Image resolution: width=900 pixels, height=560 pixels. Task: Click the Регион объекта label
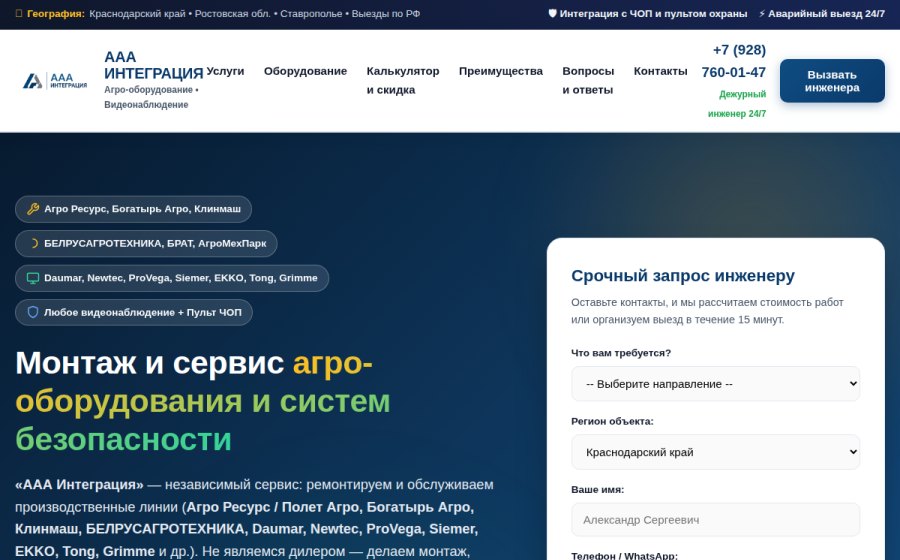(x=612, y=421)
